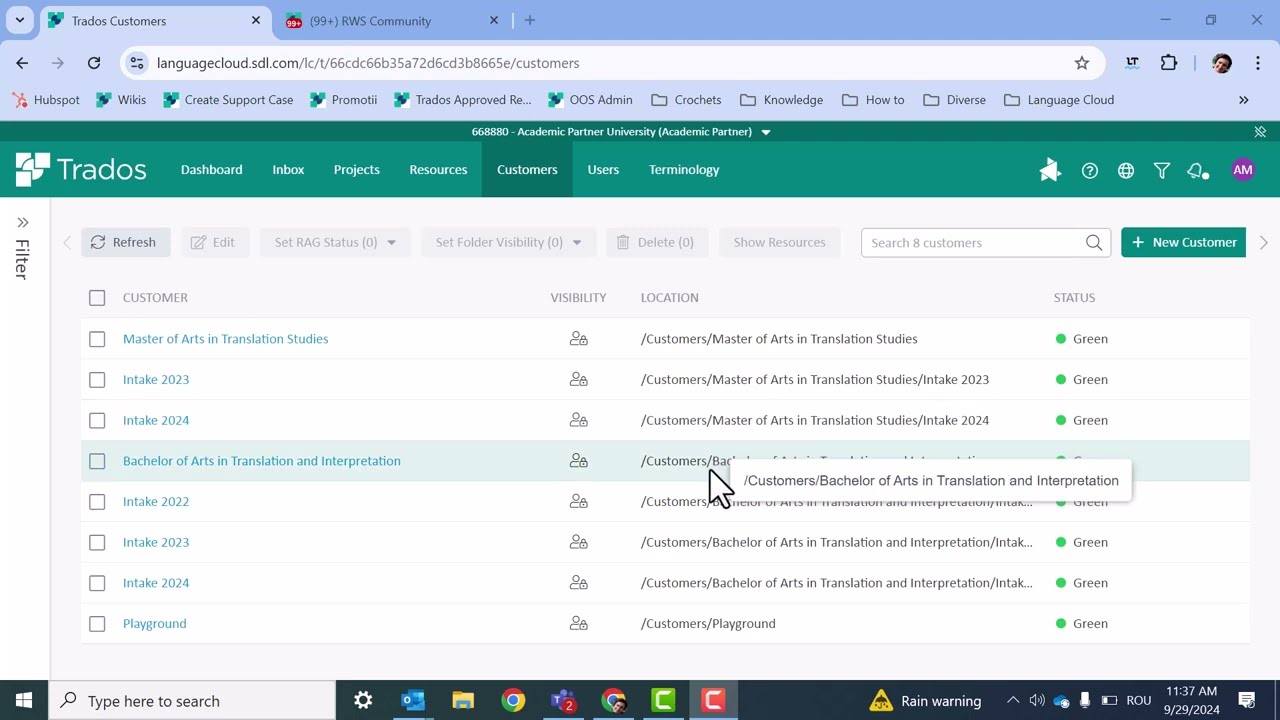Open Bachelor of Arts in Translation and Interpretation link
Screen dimensions: 1280x720
pos(262,461)
